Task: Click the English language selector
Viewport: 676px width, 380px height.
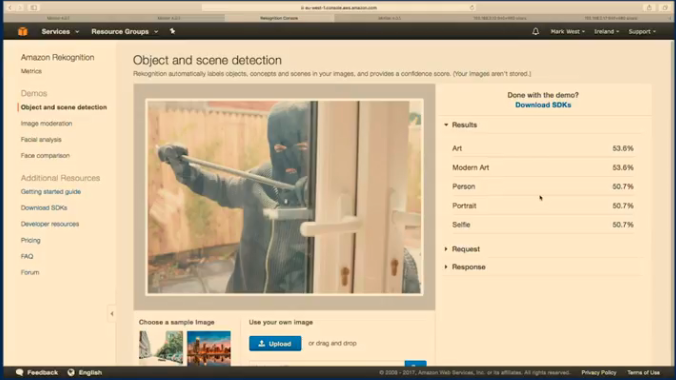Action: tap(85, 372)
